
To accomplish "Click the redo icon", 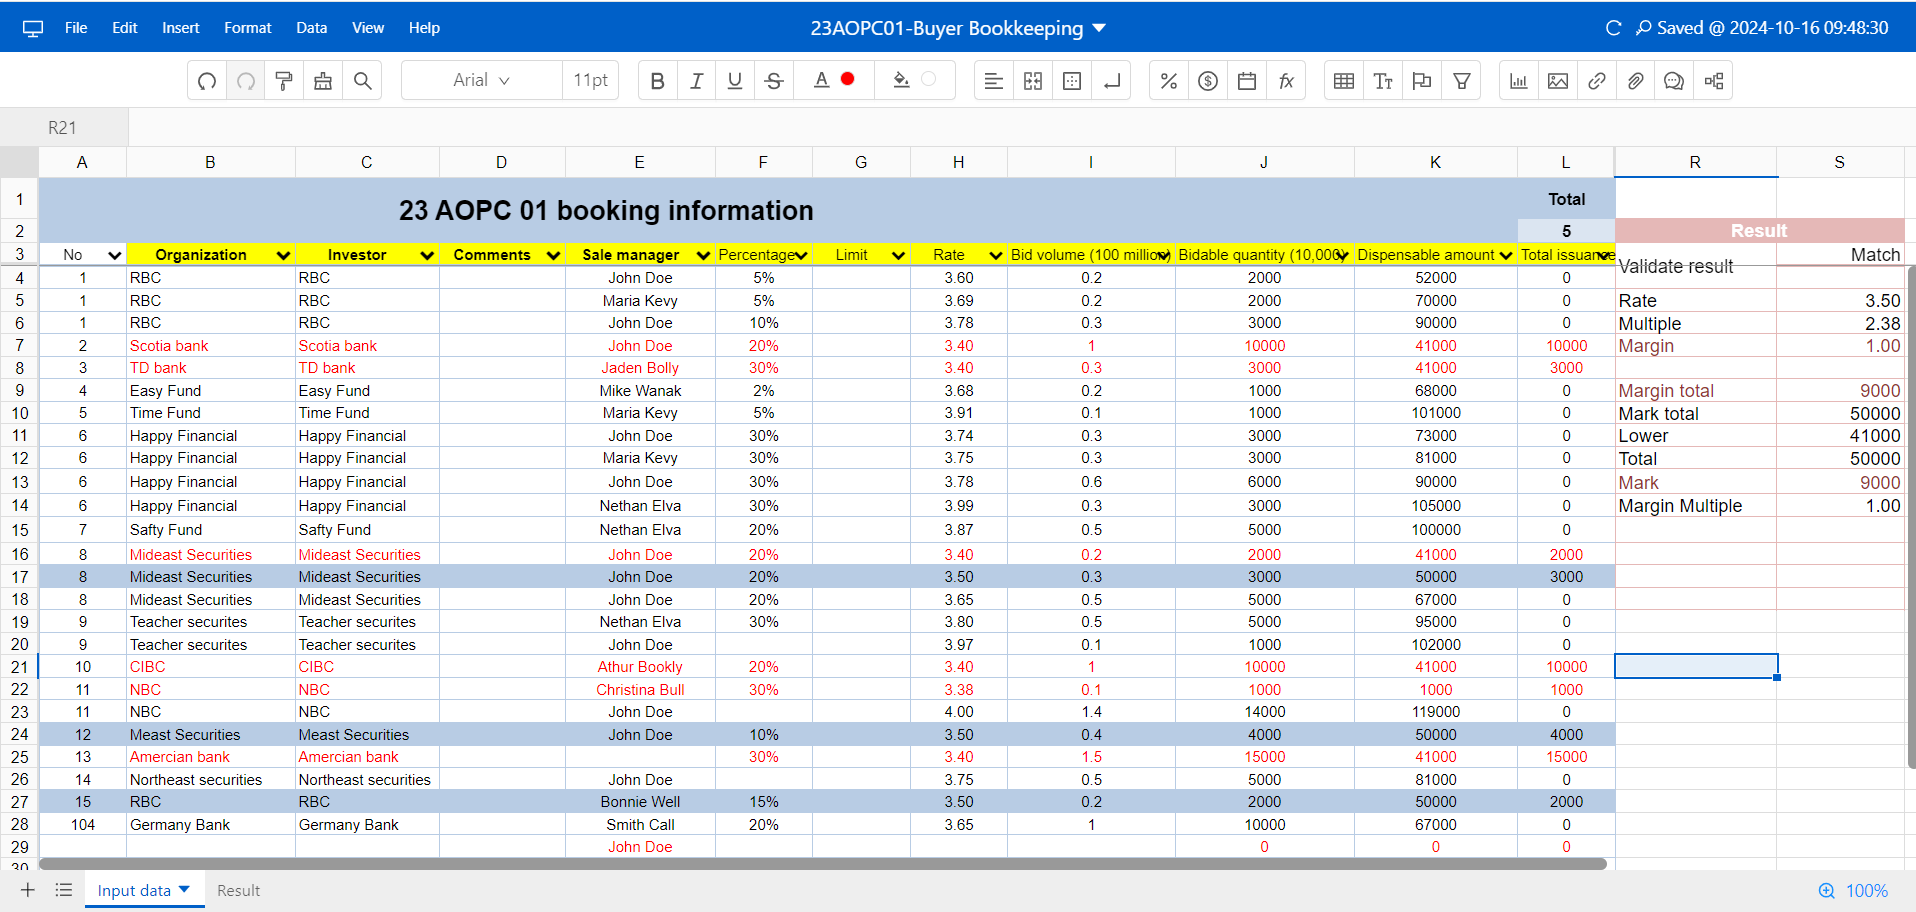I will coord(246,81).
